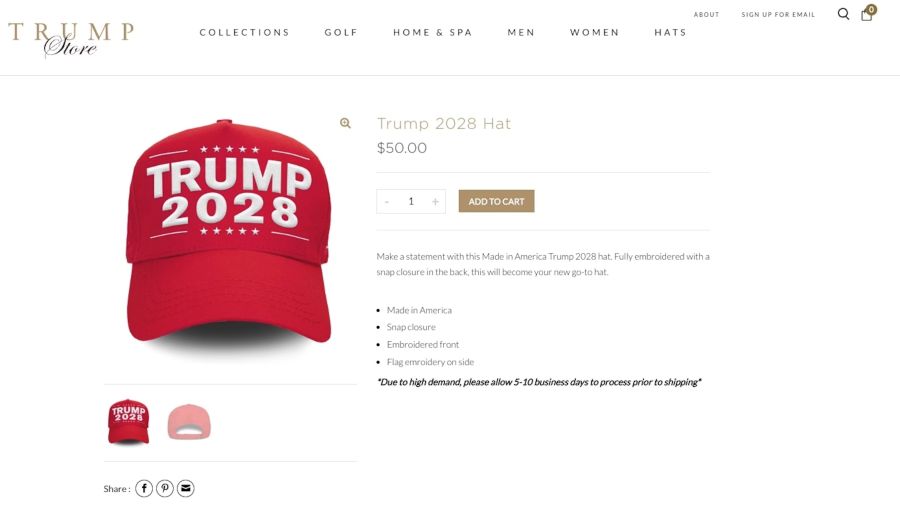
Task: Open the Men menu
Action: 521,32
